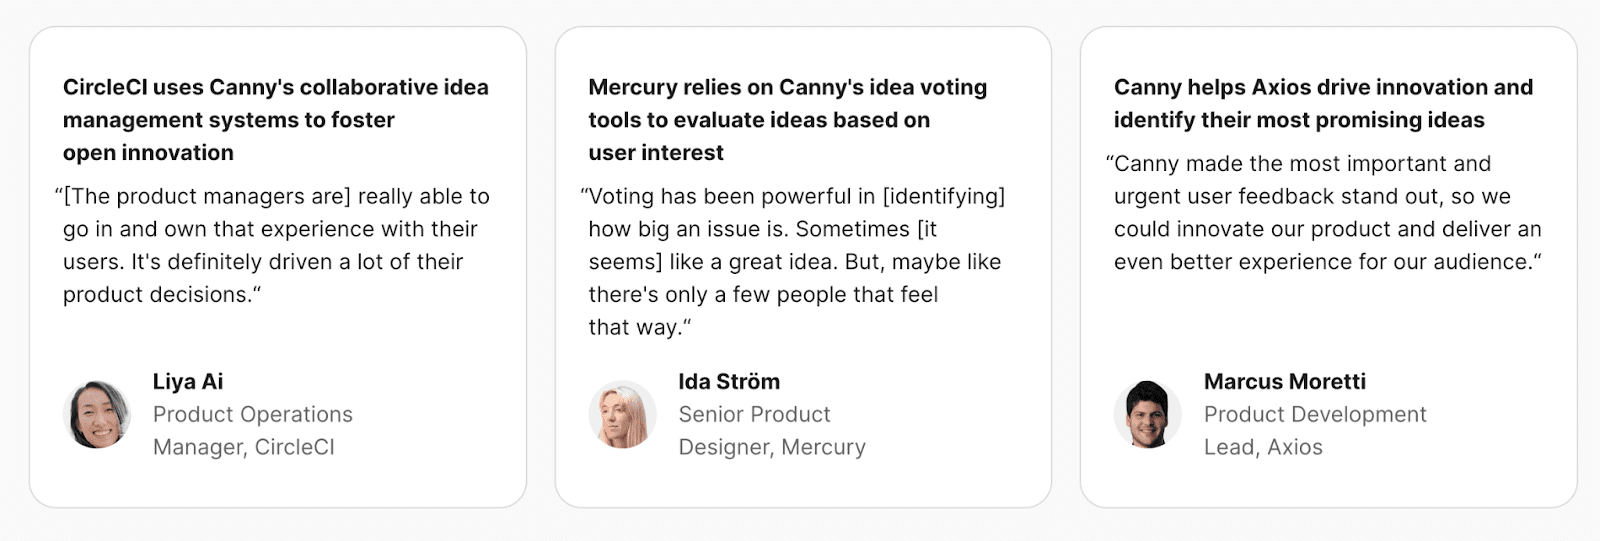
Task: Click Marcus Moretti's avatar photo
Action: pos(1148,414)
